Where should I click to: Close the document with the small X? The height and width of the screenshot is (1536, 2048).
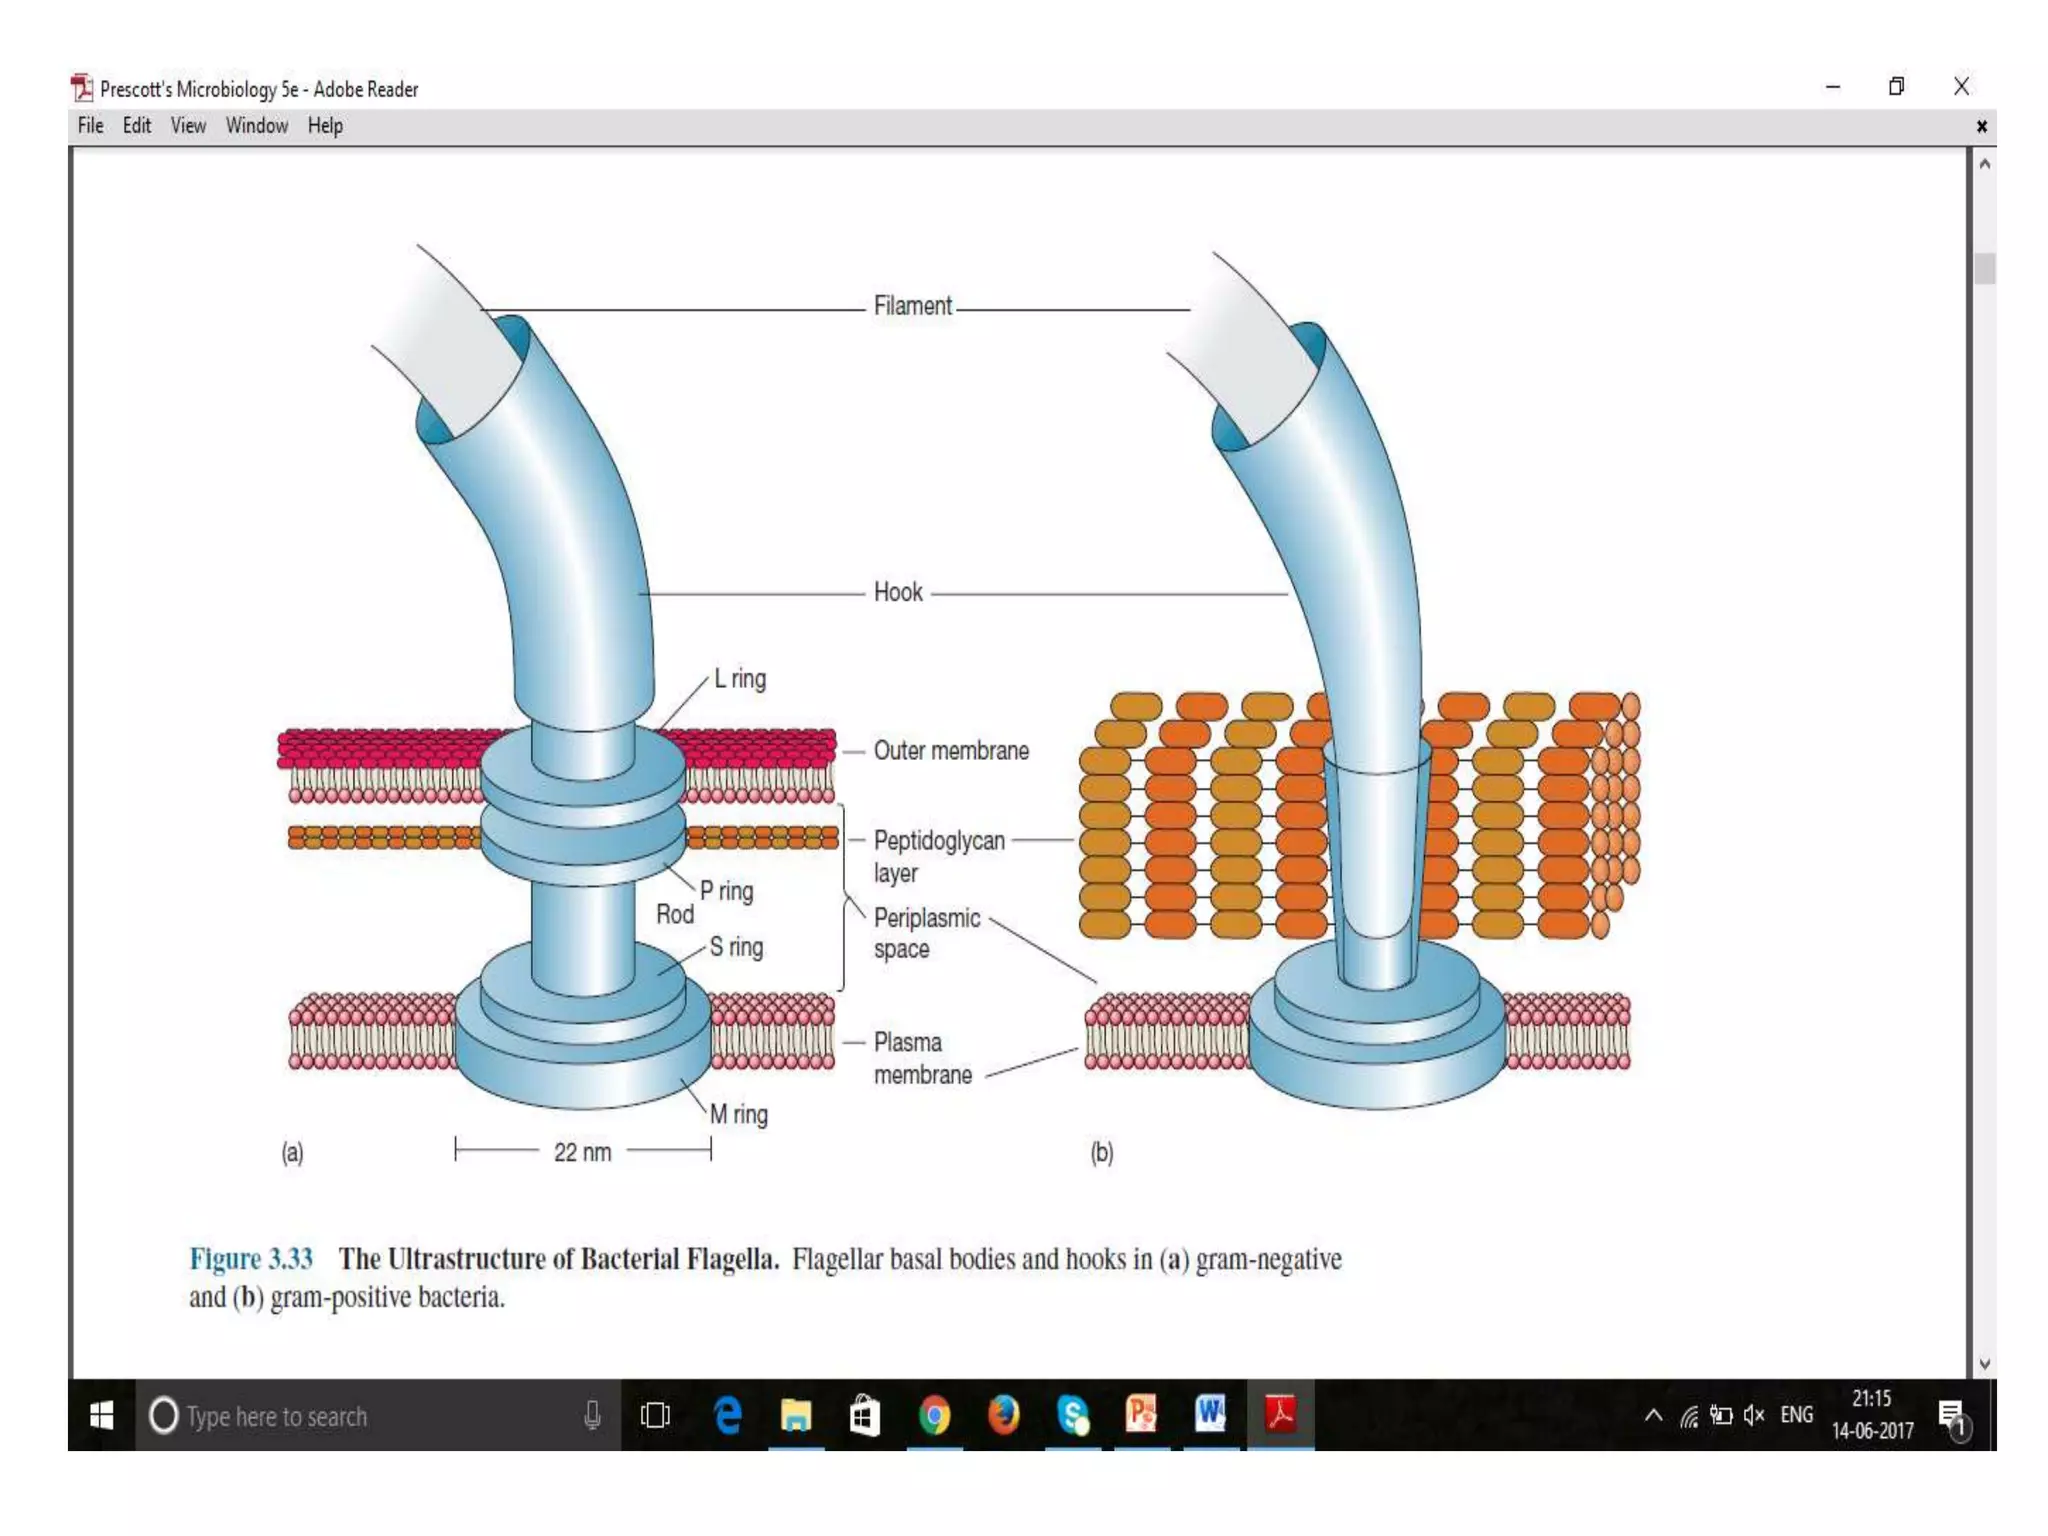(1981, 126)
